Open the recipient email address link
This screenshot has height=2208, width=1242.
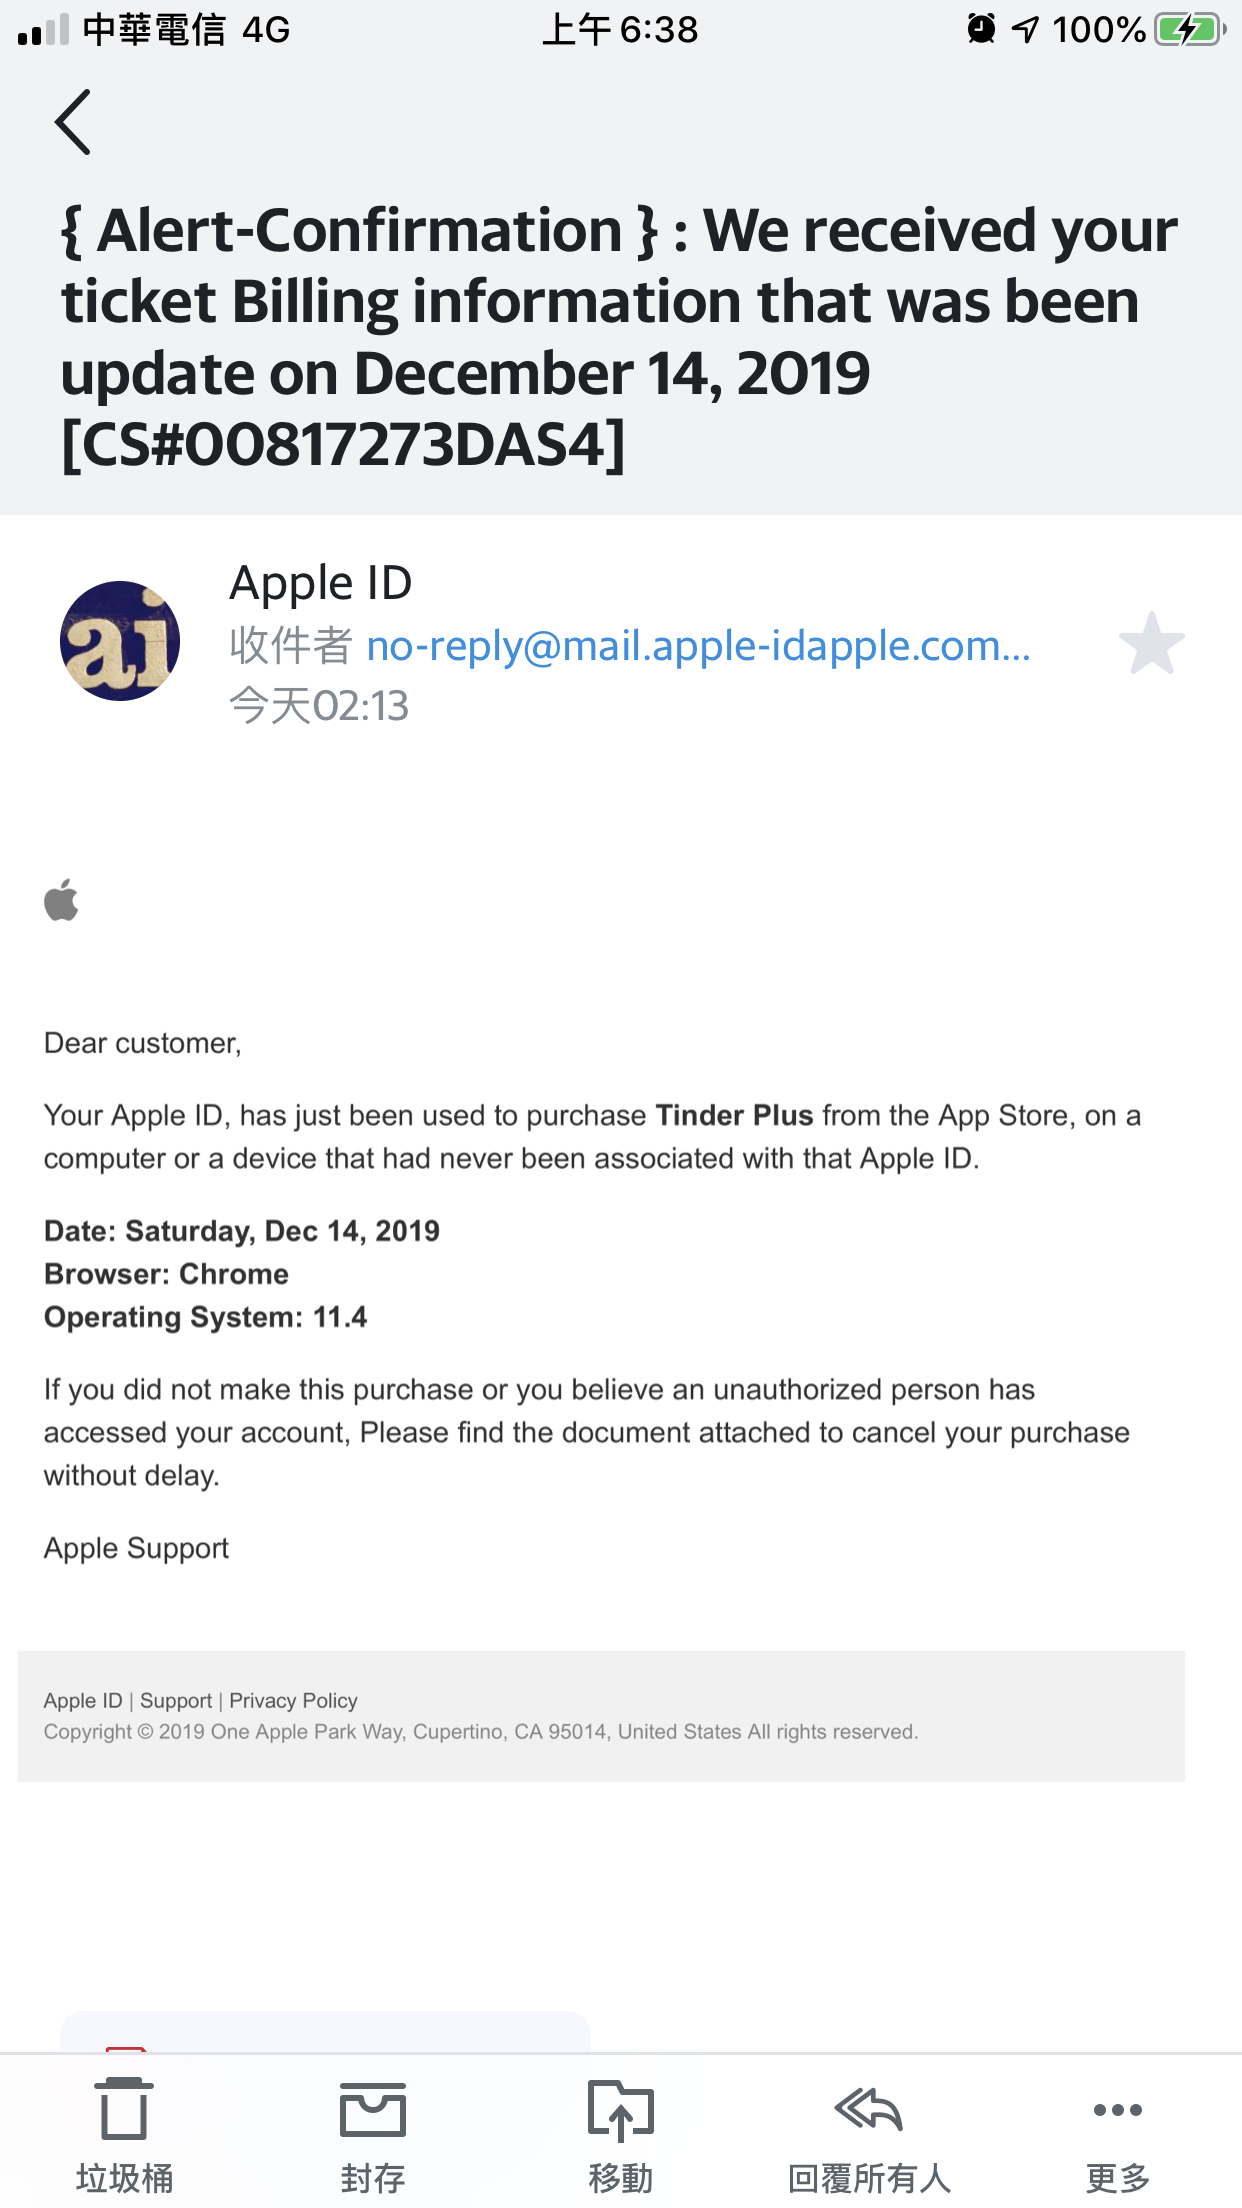click(698, 646)
